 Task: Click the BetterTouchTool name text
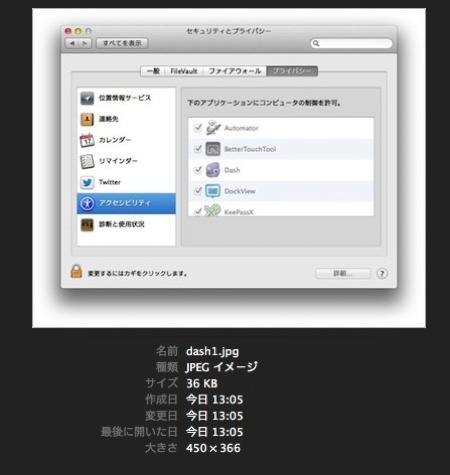[250, 149]
